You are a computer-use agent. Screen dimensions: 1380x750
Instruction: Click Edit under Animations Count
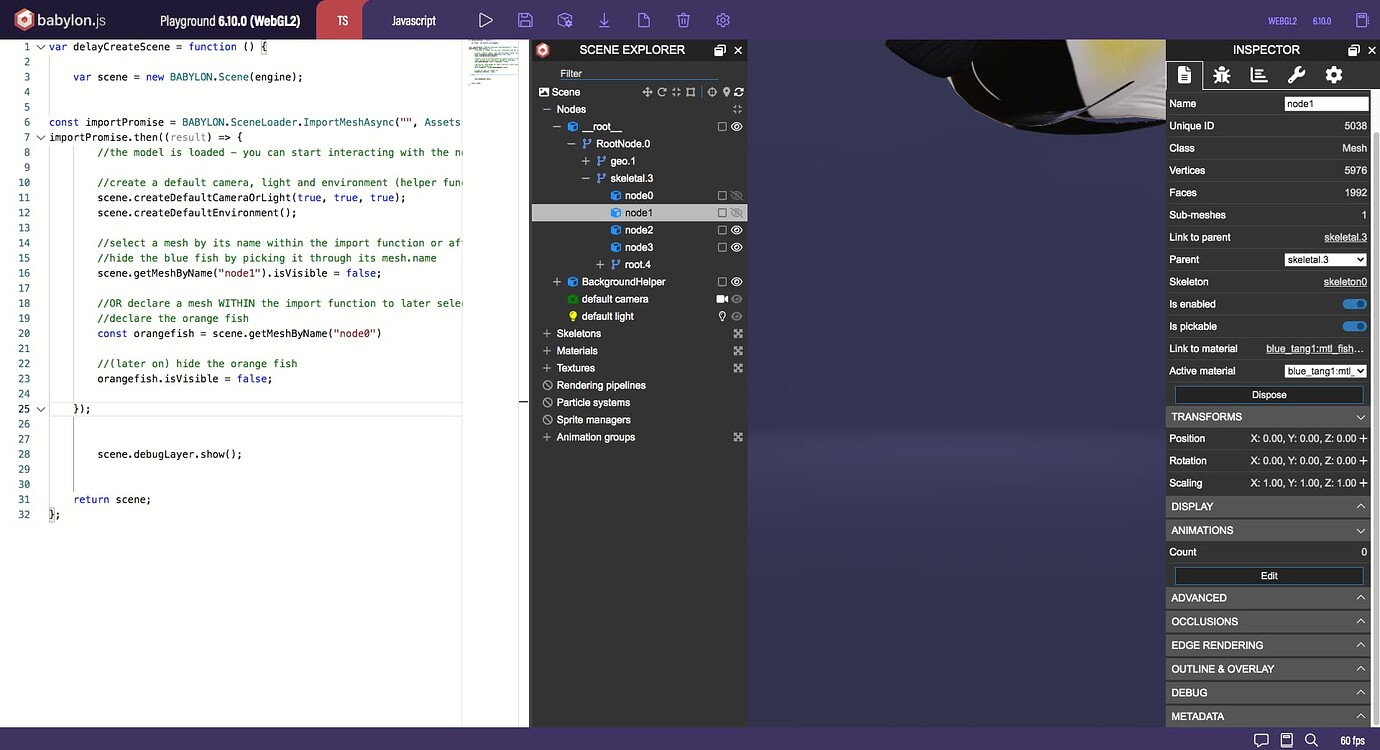1267,575
